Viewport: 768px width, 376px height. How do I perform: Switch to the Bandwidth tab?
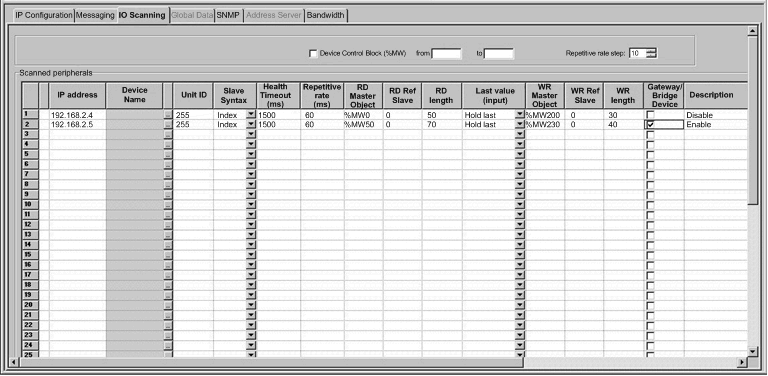tap(326, 15)
